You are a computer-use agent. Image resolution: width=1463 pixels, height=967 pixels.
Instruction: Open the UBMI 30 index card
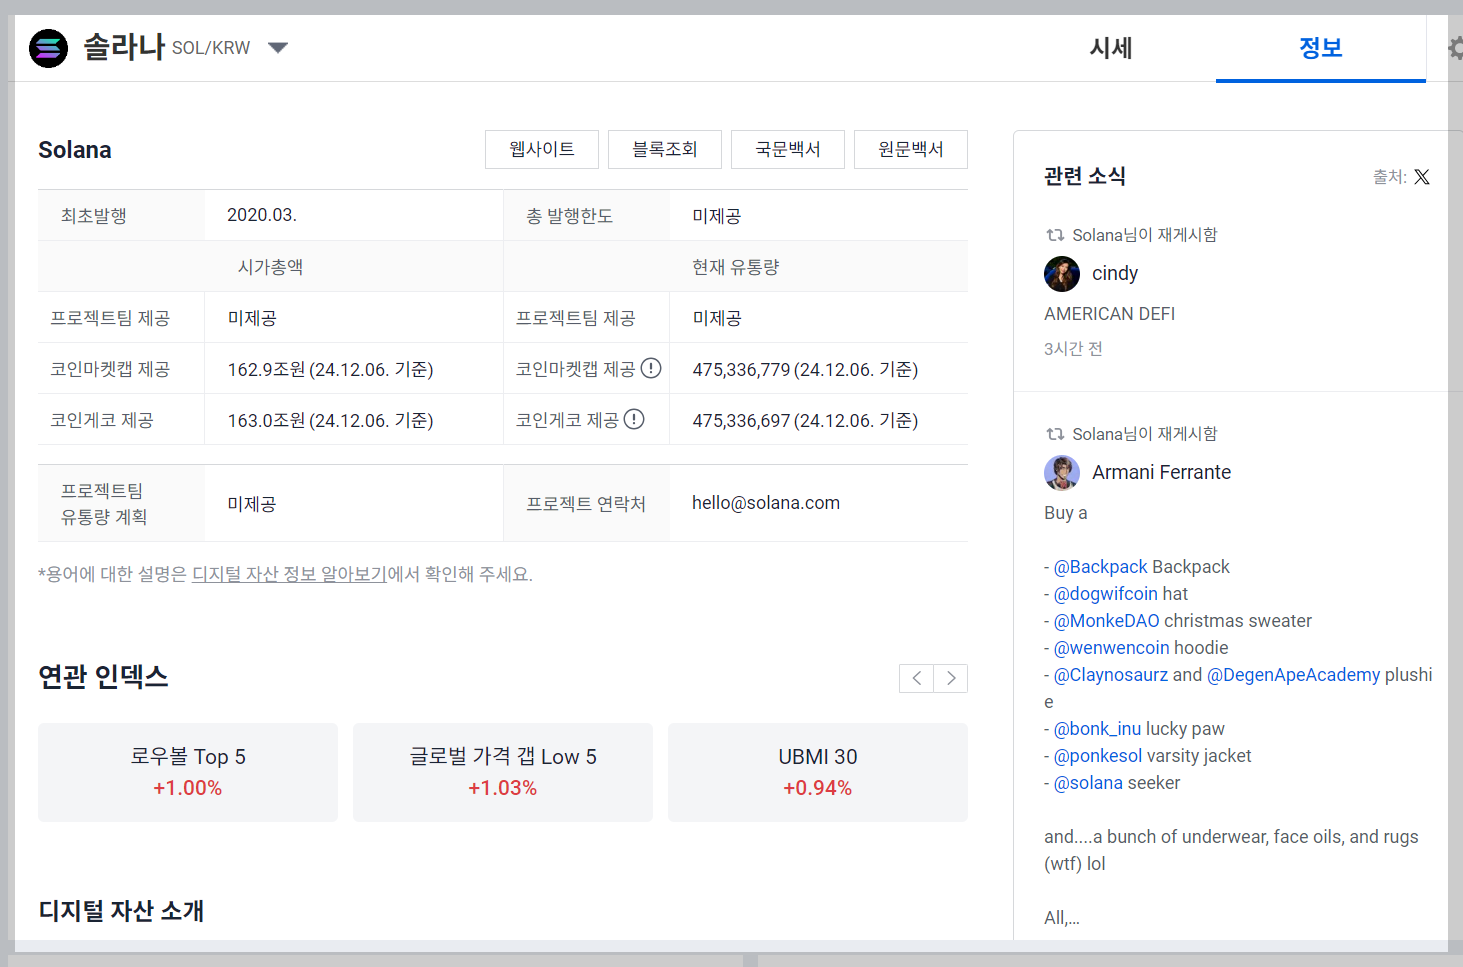point(818,772)
